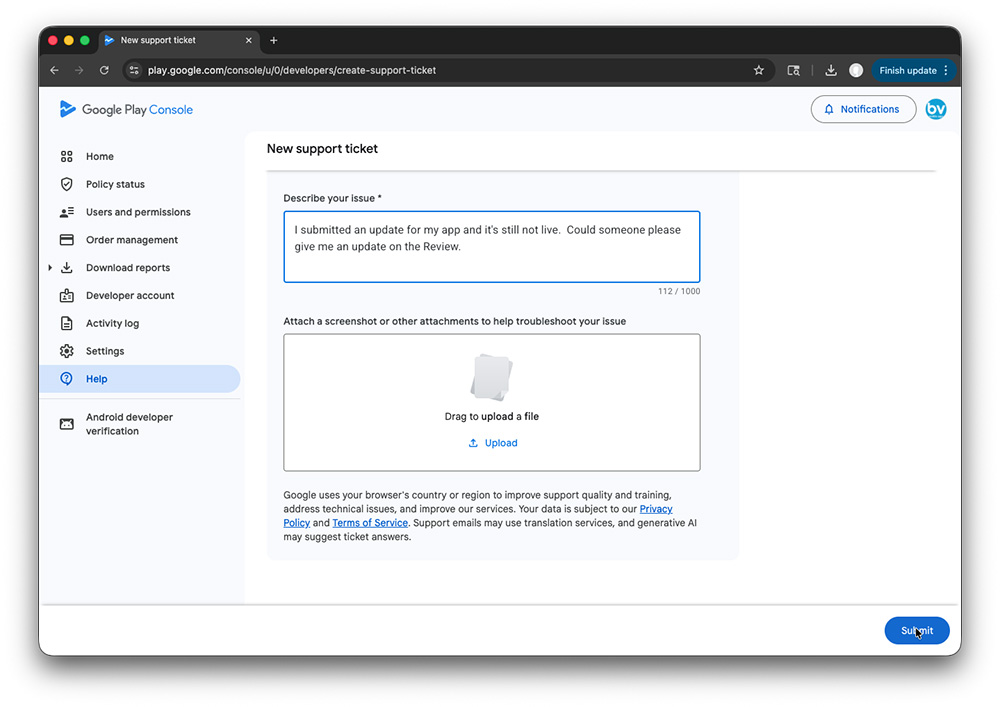Click the Activity log document icon
This screenshot has width=1000, height=707.
point(66,323)
